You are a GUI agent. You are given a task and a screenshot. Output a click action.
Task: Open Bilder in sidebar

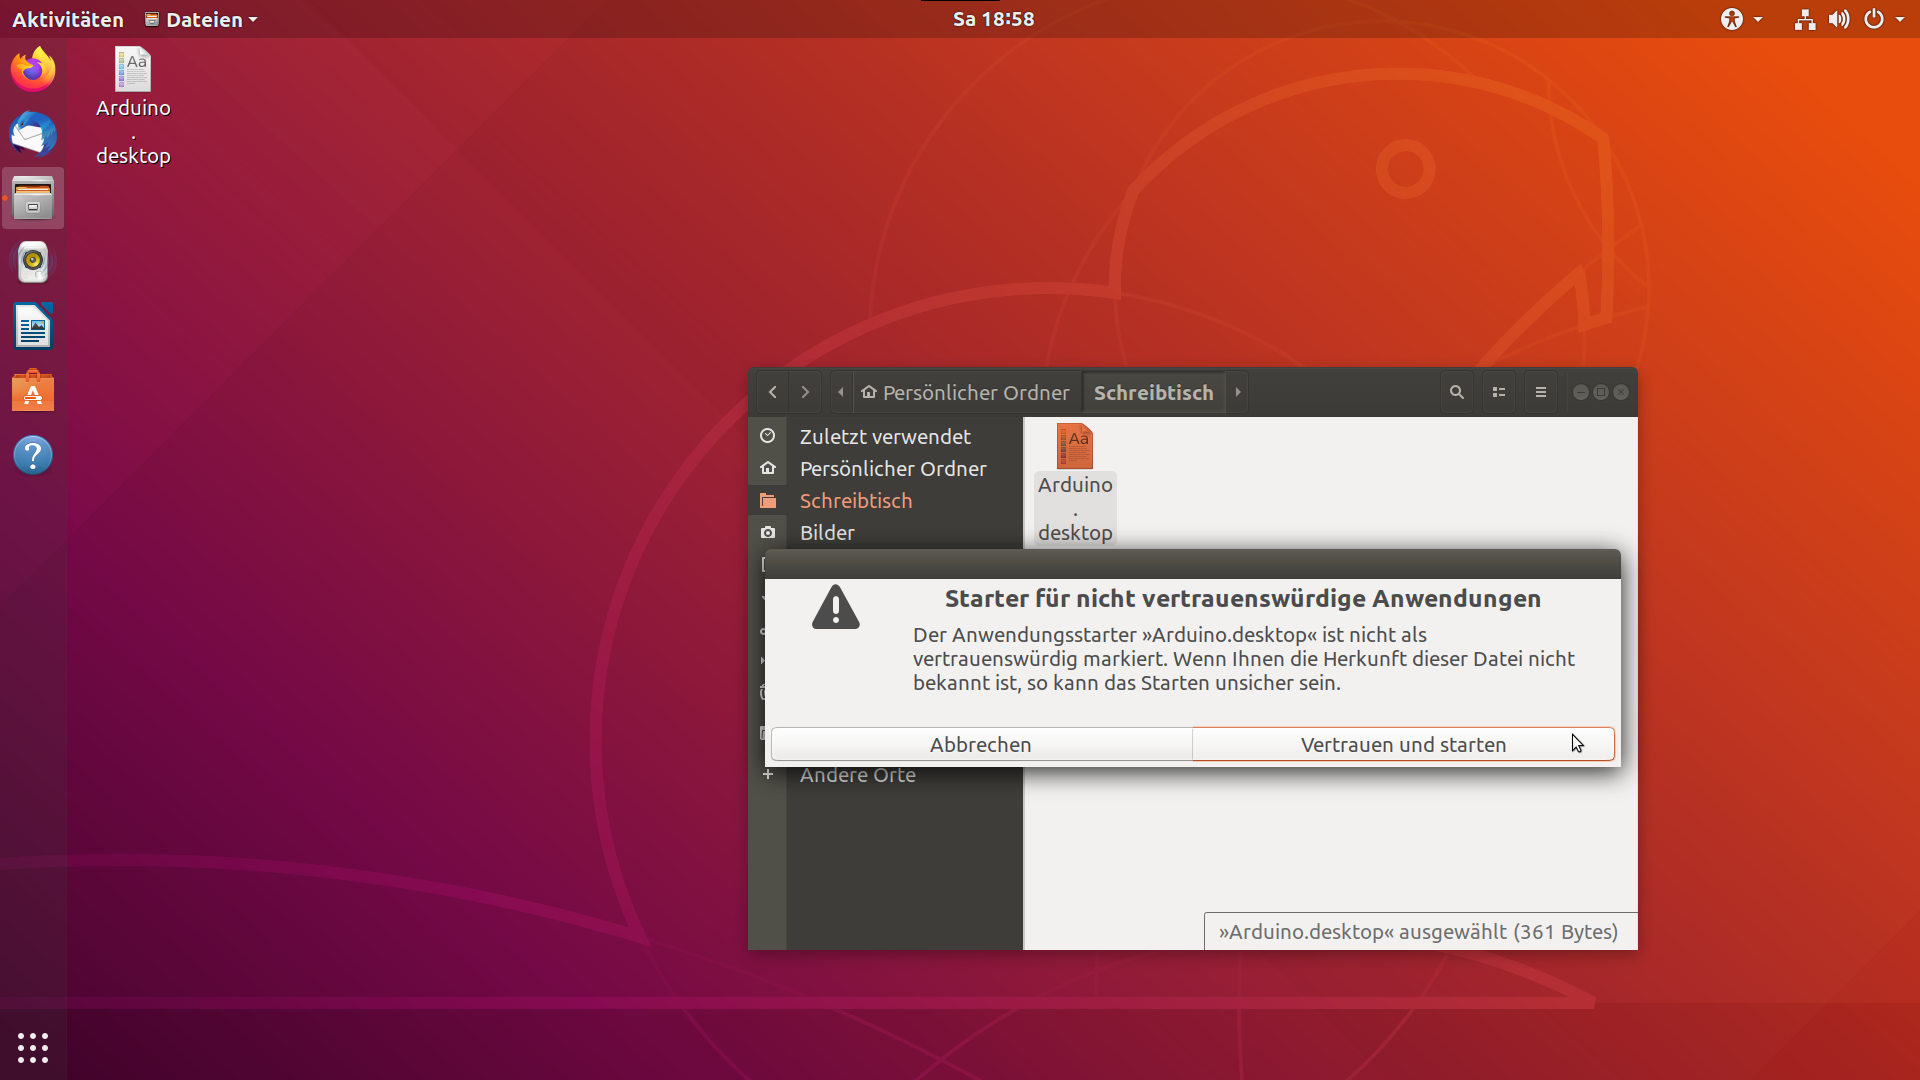point(885,533)
